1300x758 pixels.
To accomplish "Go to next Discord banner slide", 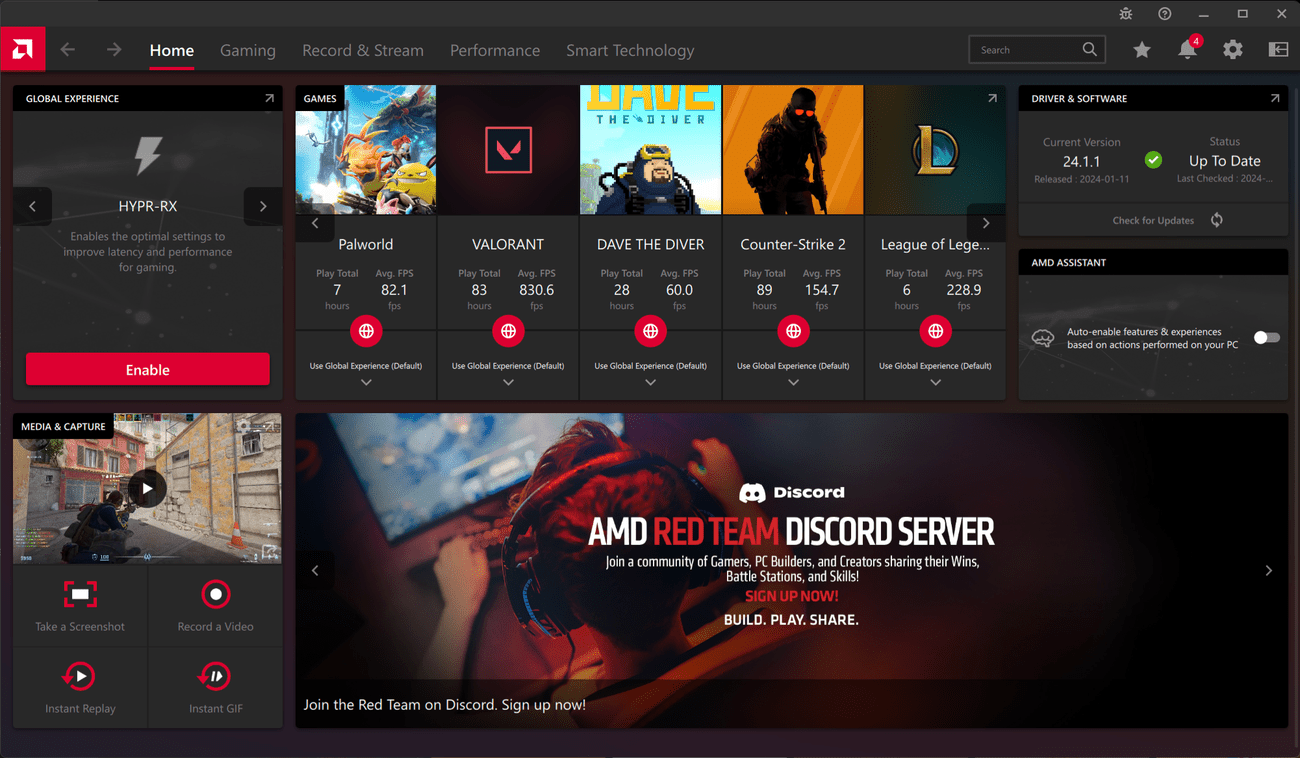I will 1268,571.
